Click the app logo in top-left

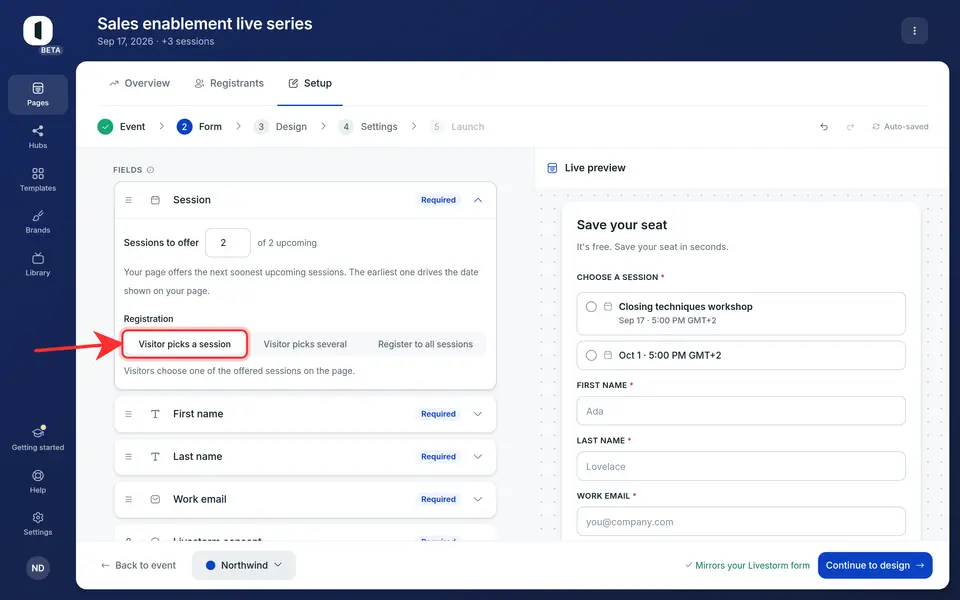pyautogui.click(x=38, y=31)
